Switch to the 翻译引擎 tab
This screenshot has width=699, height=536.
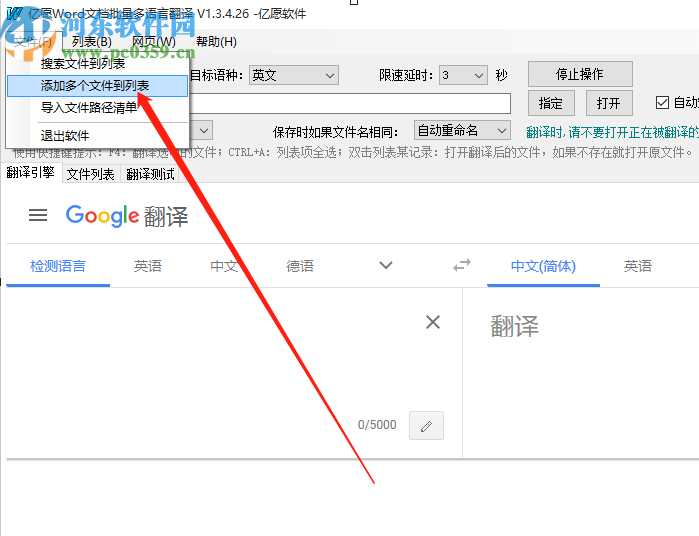click(30, 173)
